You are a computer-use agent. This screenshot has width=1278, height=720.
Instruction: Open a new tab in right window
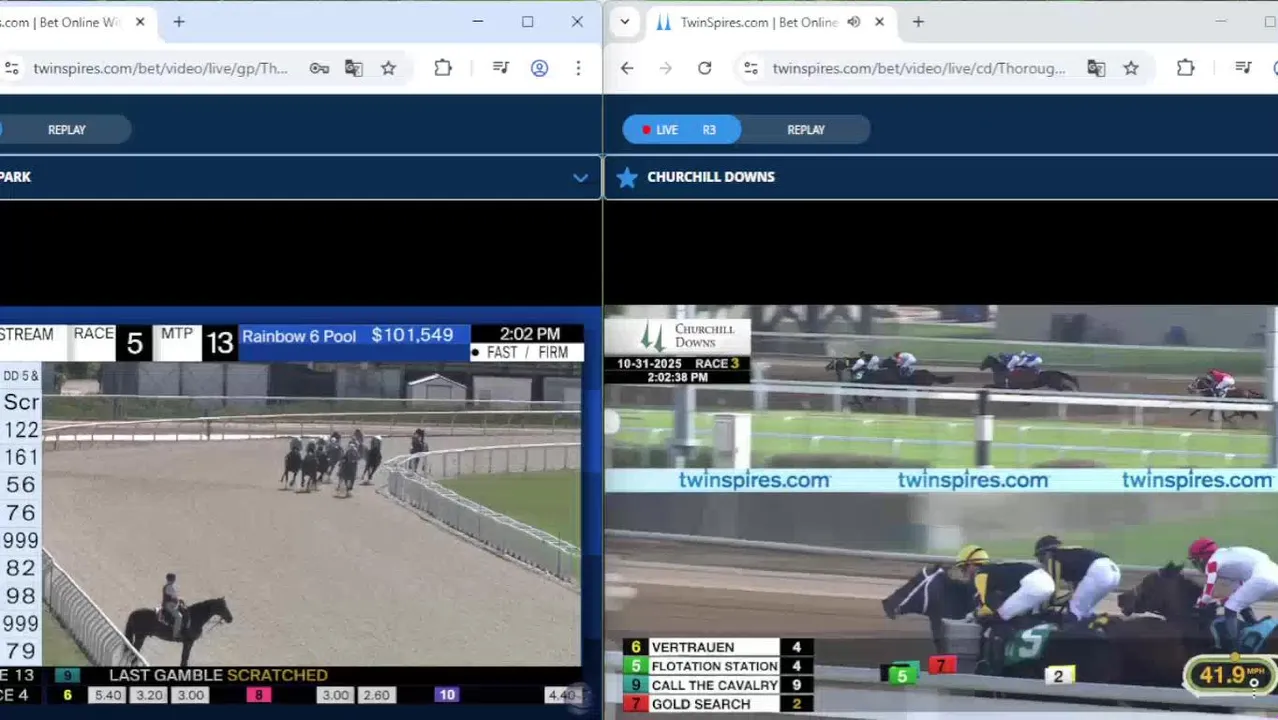[918, 21]
